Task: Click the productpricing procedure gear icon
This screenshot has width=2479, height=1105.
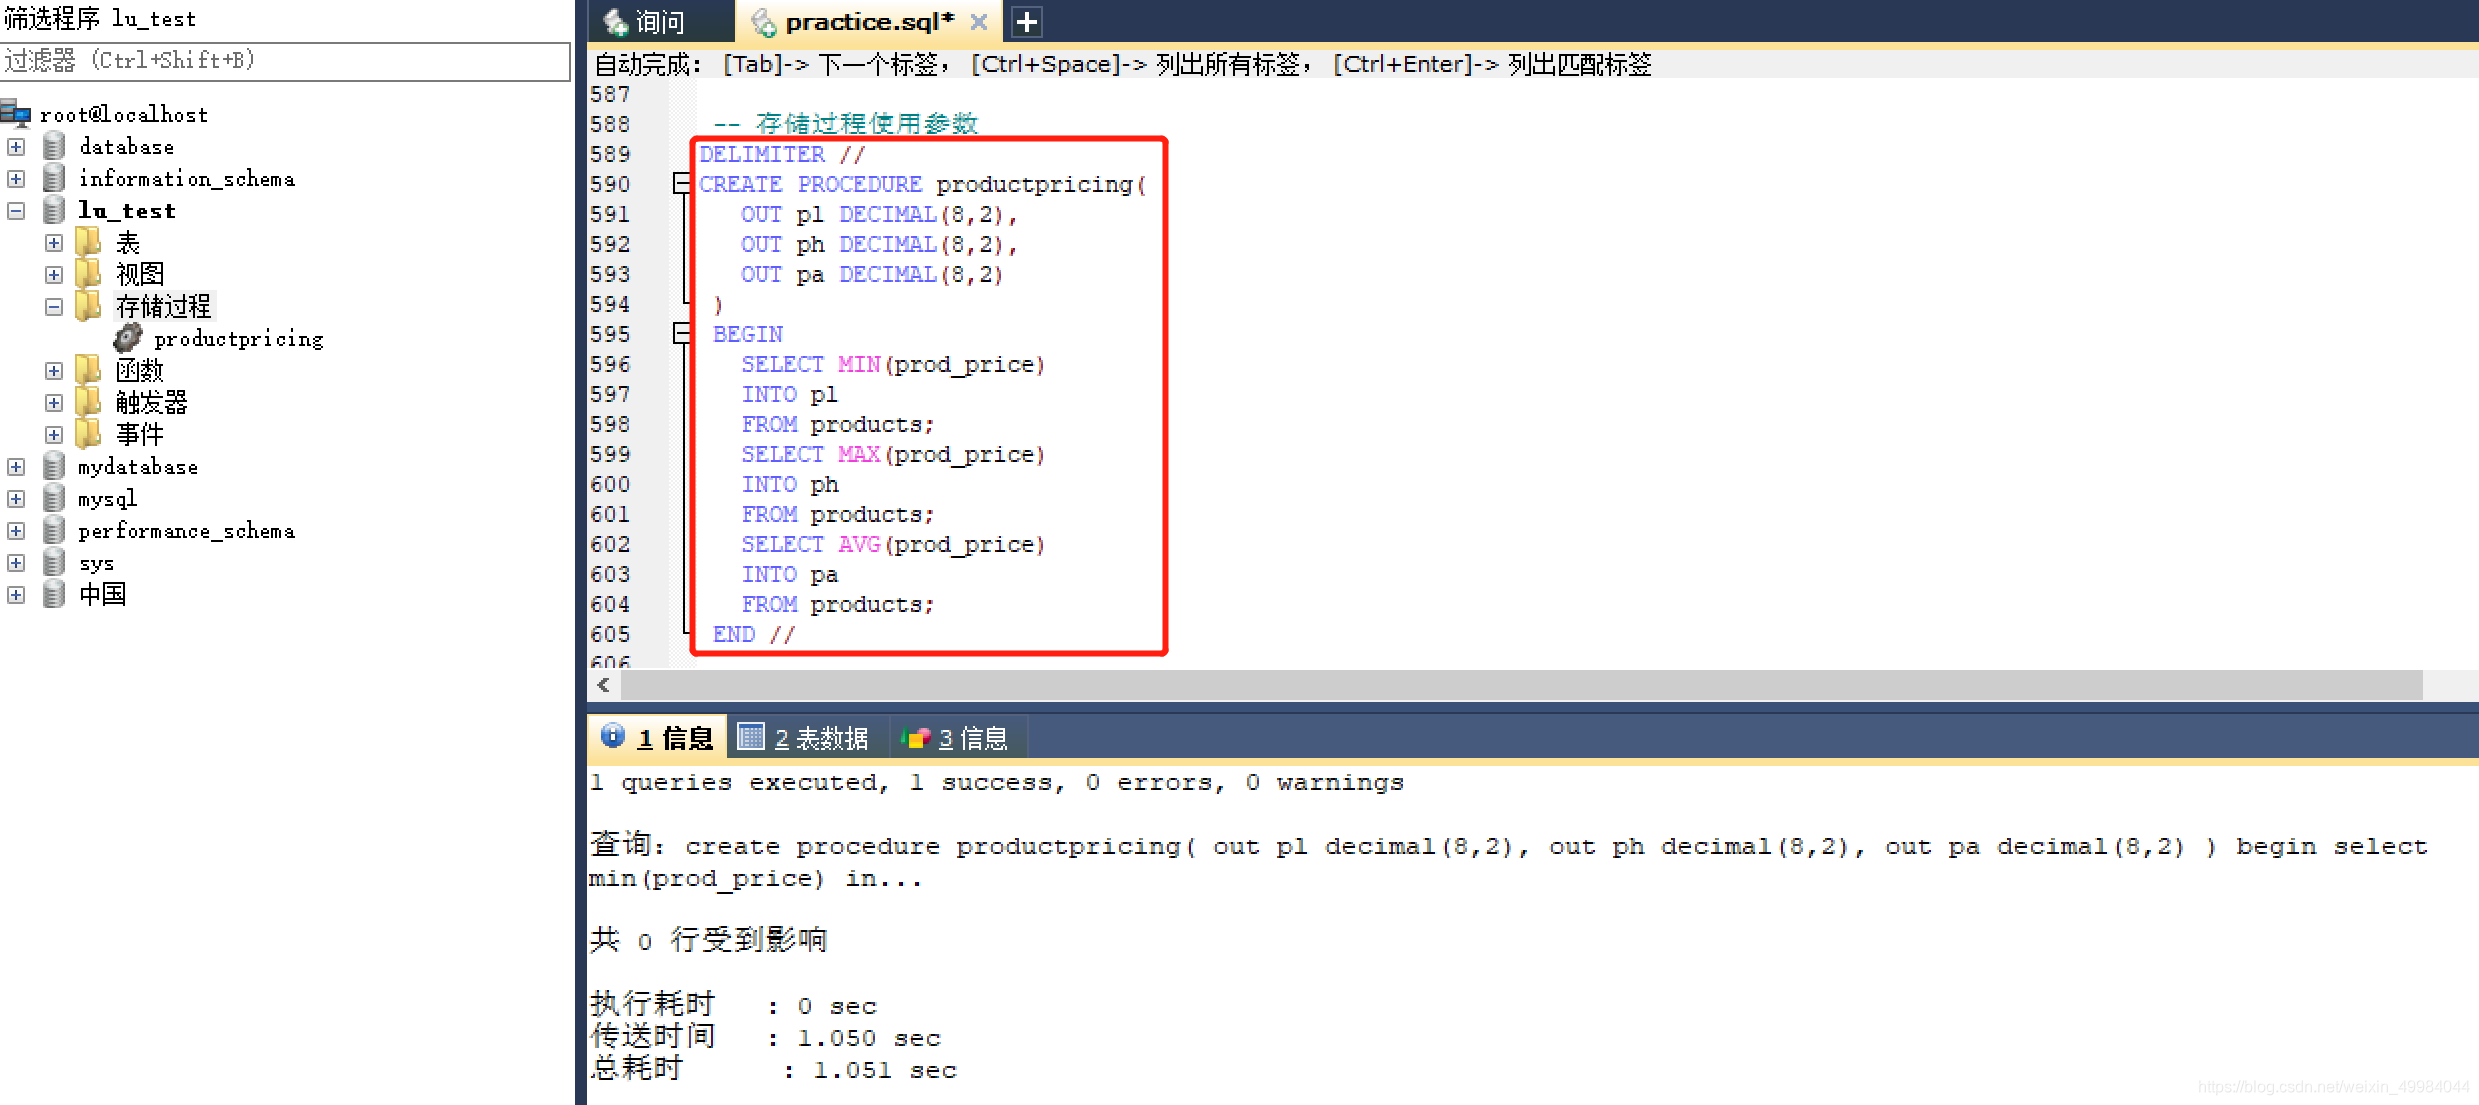Action: (x=128, y=338)
